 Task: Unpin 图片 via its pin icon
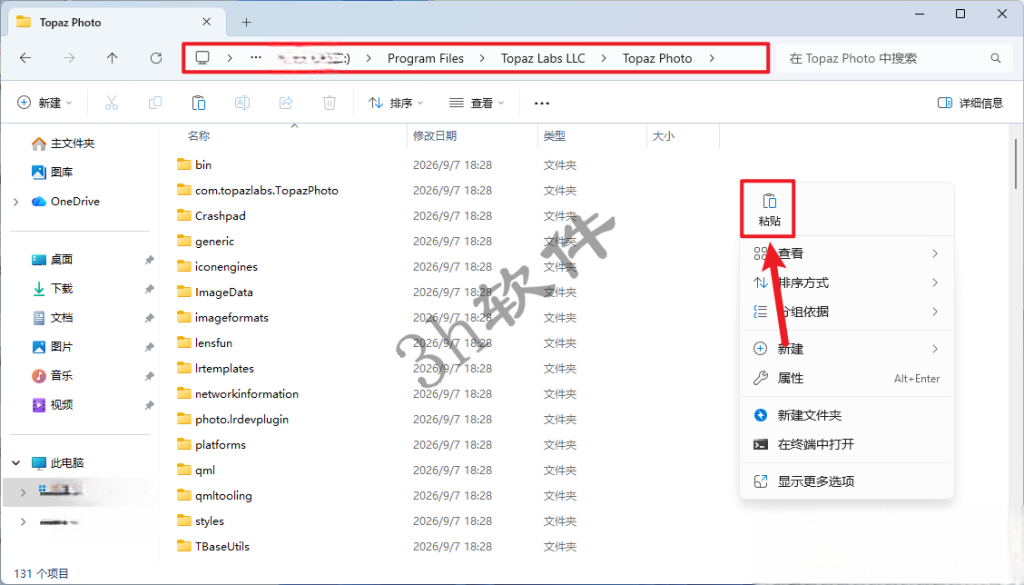[149, 347]
